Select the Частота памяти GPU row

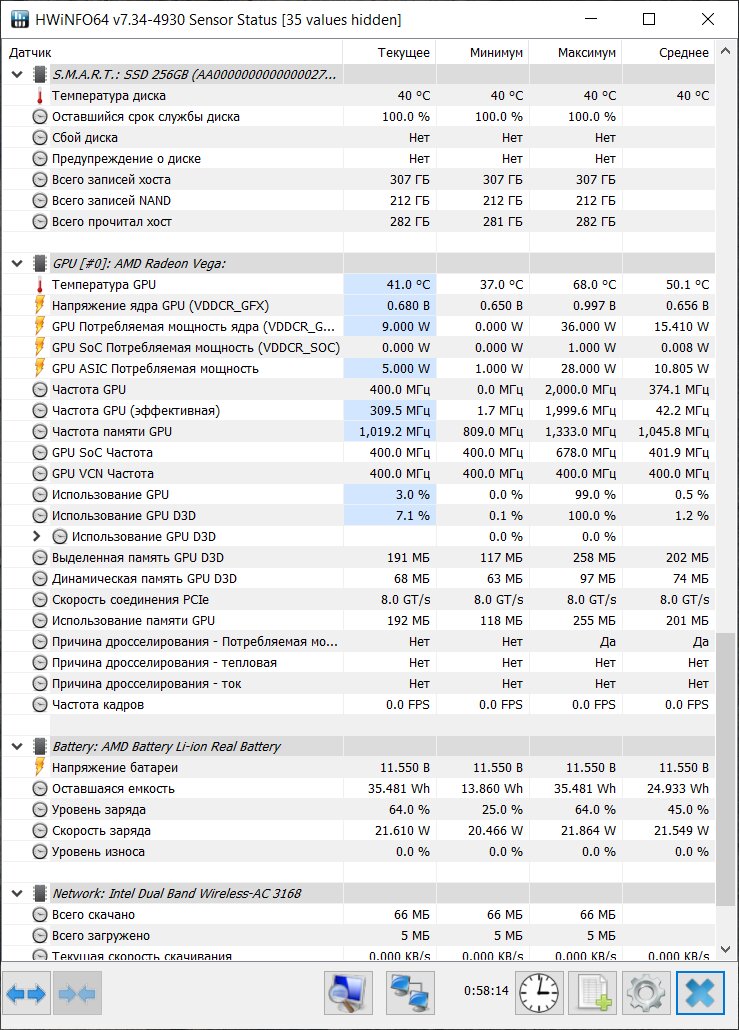coord(358,432)
